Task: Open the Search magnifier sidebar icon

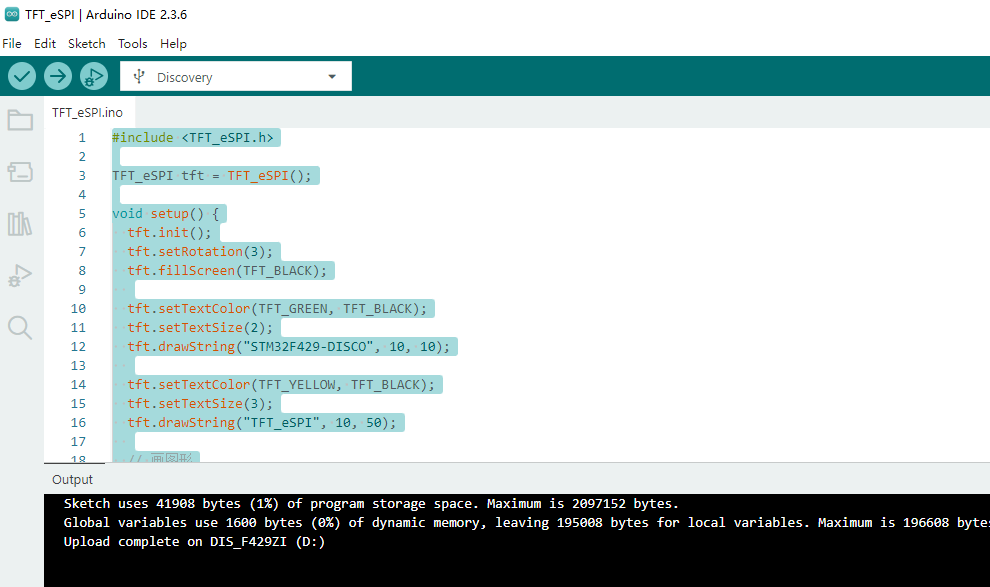Action: 20,328
